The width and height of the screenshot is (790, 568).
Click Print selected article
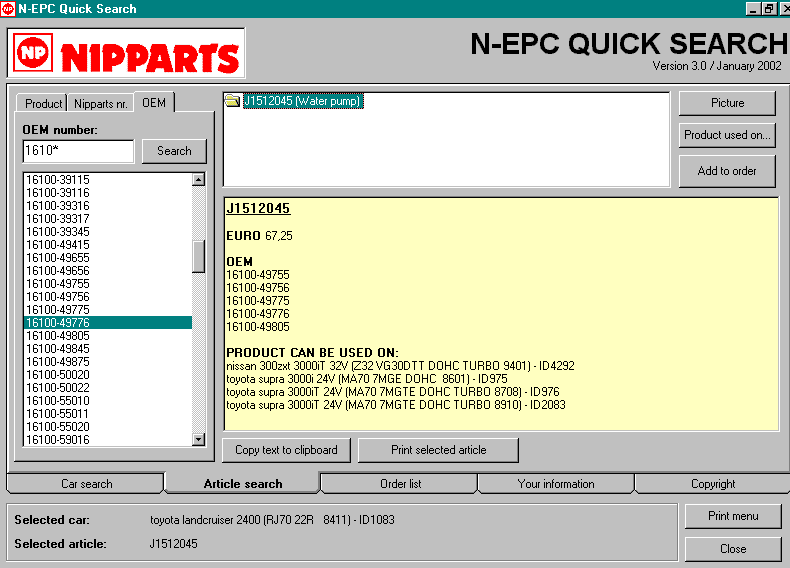pos(438,450)
